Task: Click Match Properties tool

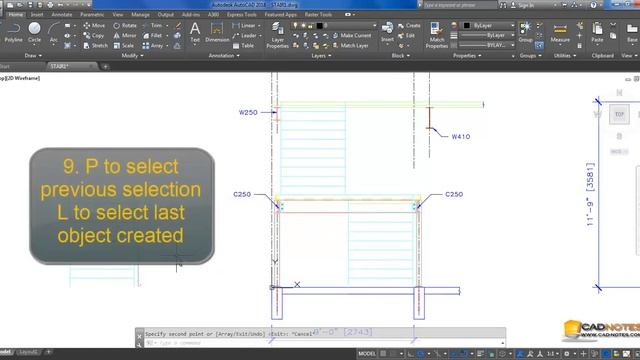Action: click(x=436, y=35)
